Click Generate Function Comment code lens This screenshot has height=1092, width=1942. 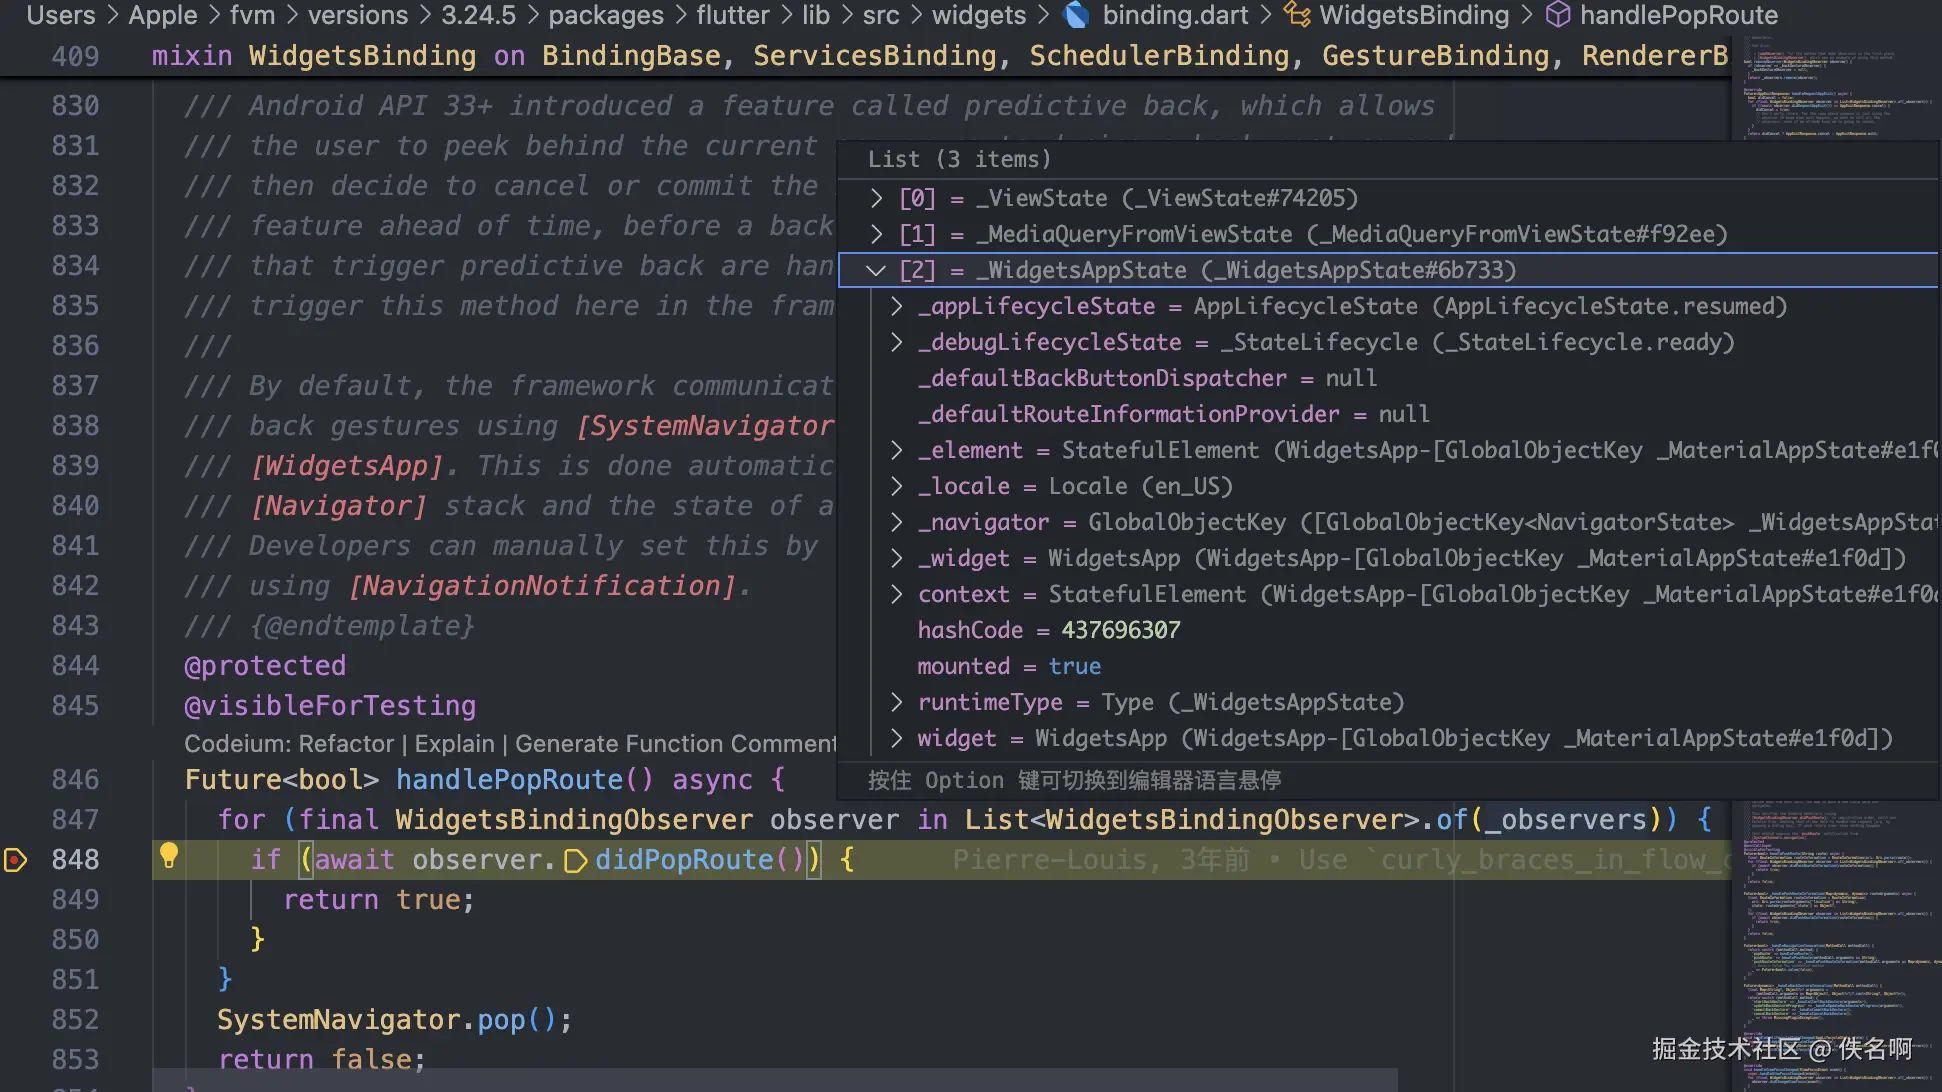(x=675, y=744)
